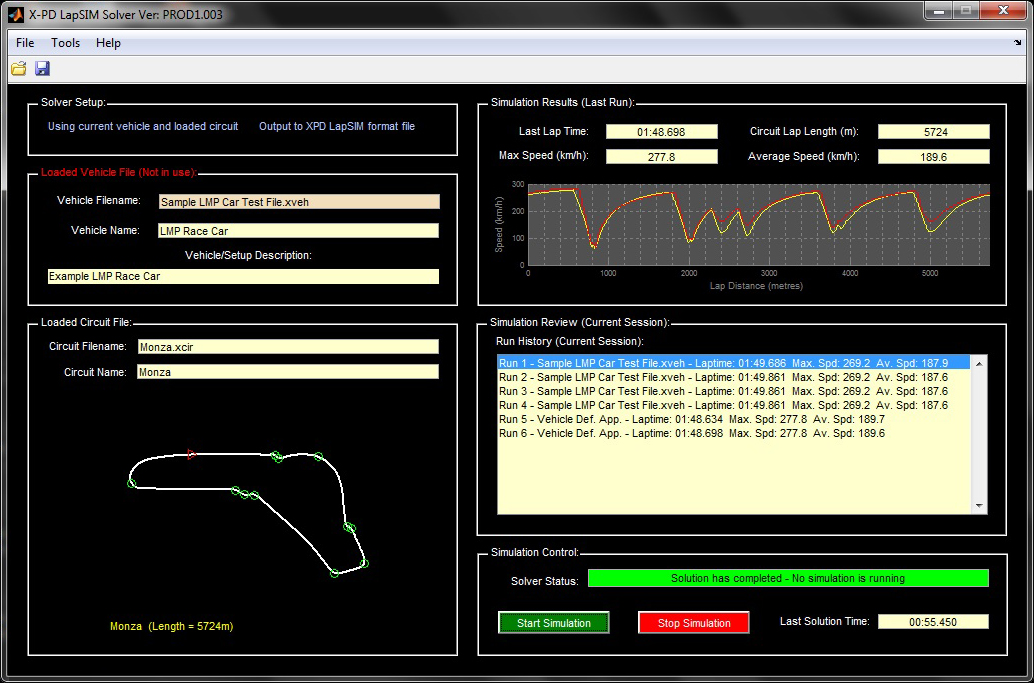Open the Tools menu
This screenshot has height=683, width=1034.
(x=66, y=43)
